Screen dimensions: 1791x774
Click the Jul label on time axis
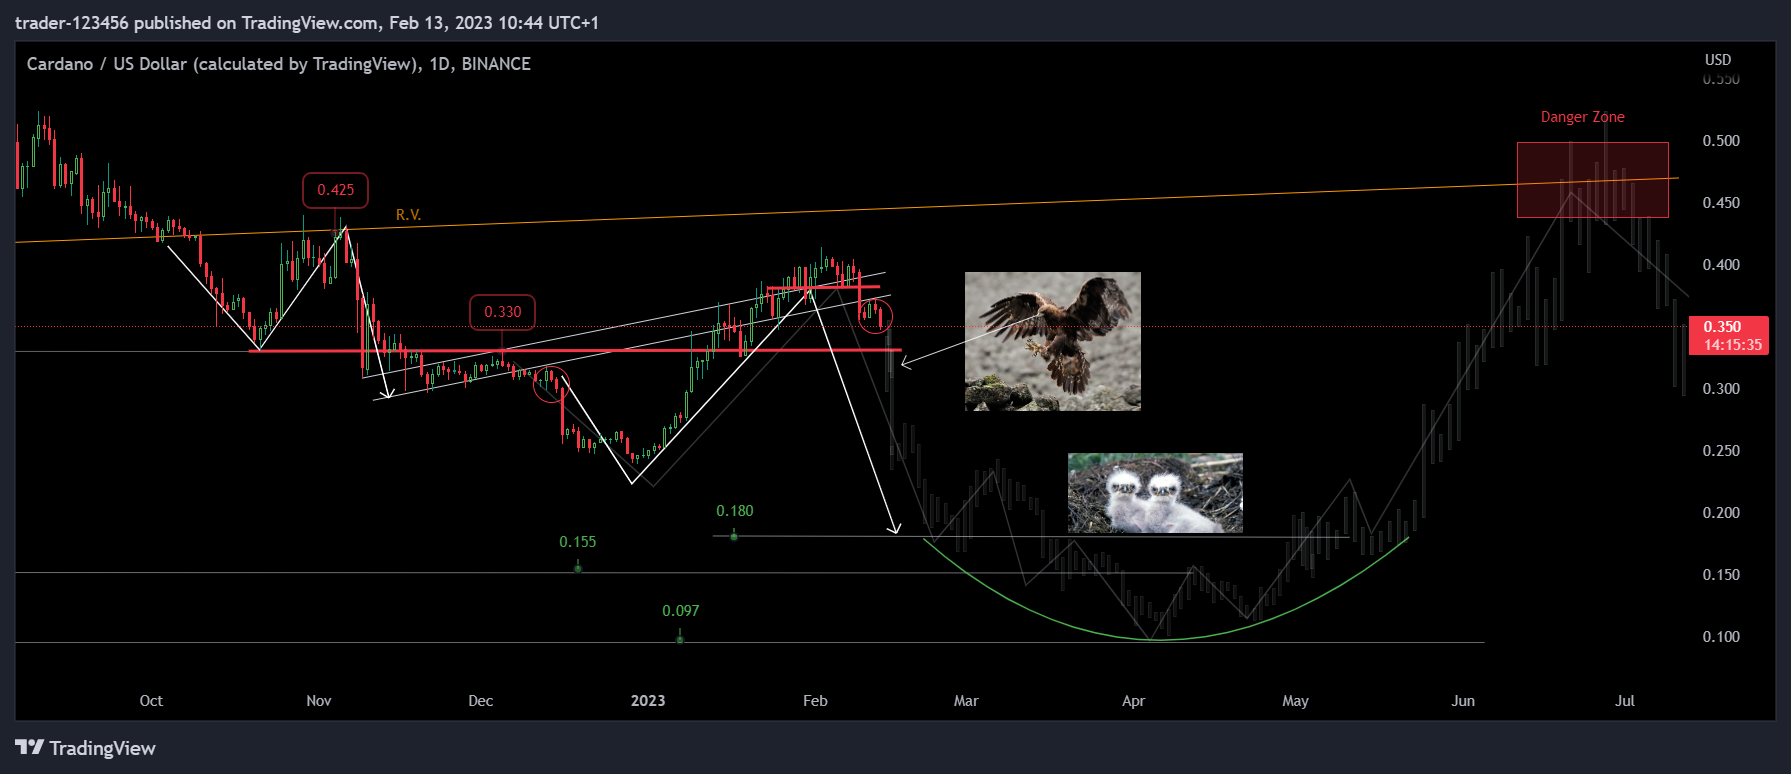click(1625, 701)
